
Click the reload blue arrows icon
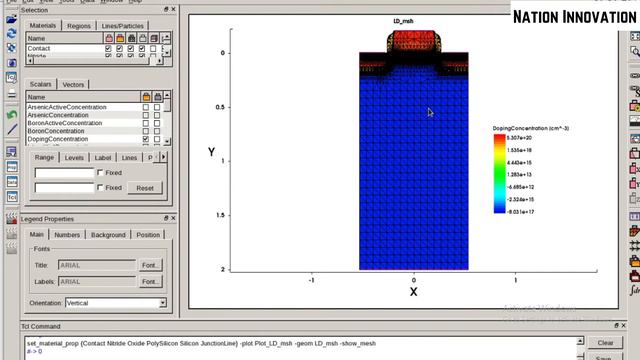tap(11, 33)
